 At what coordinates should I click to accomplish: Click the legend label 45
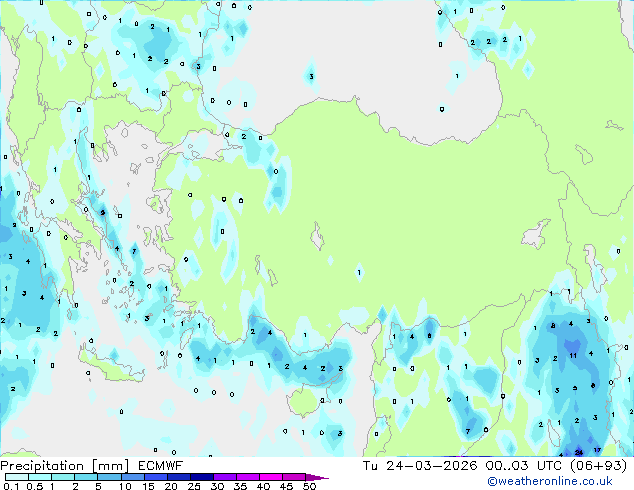287,486
